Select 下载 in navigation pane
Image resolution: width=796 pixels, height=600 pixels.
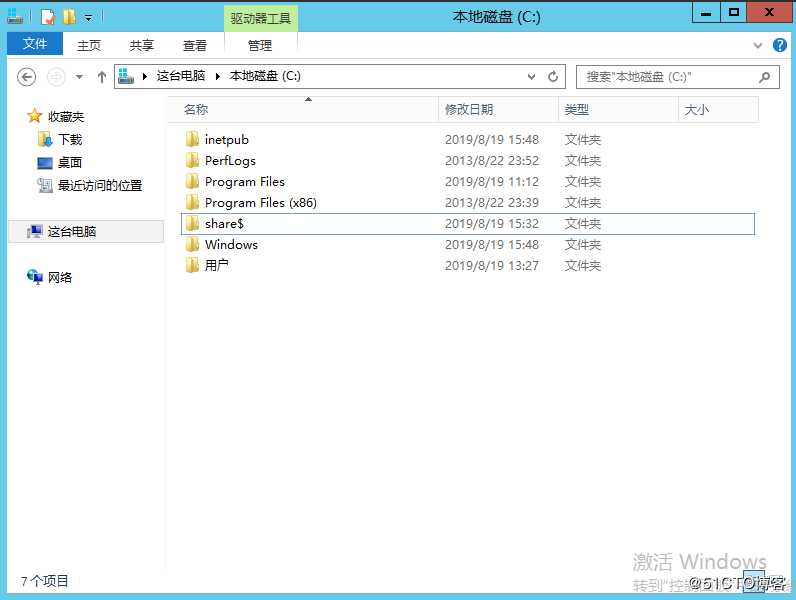coord(70,140)
